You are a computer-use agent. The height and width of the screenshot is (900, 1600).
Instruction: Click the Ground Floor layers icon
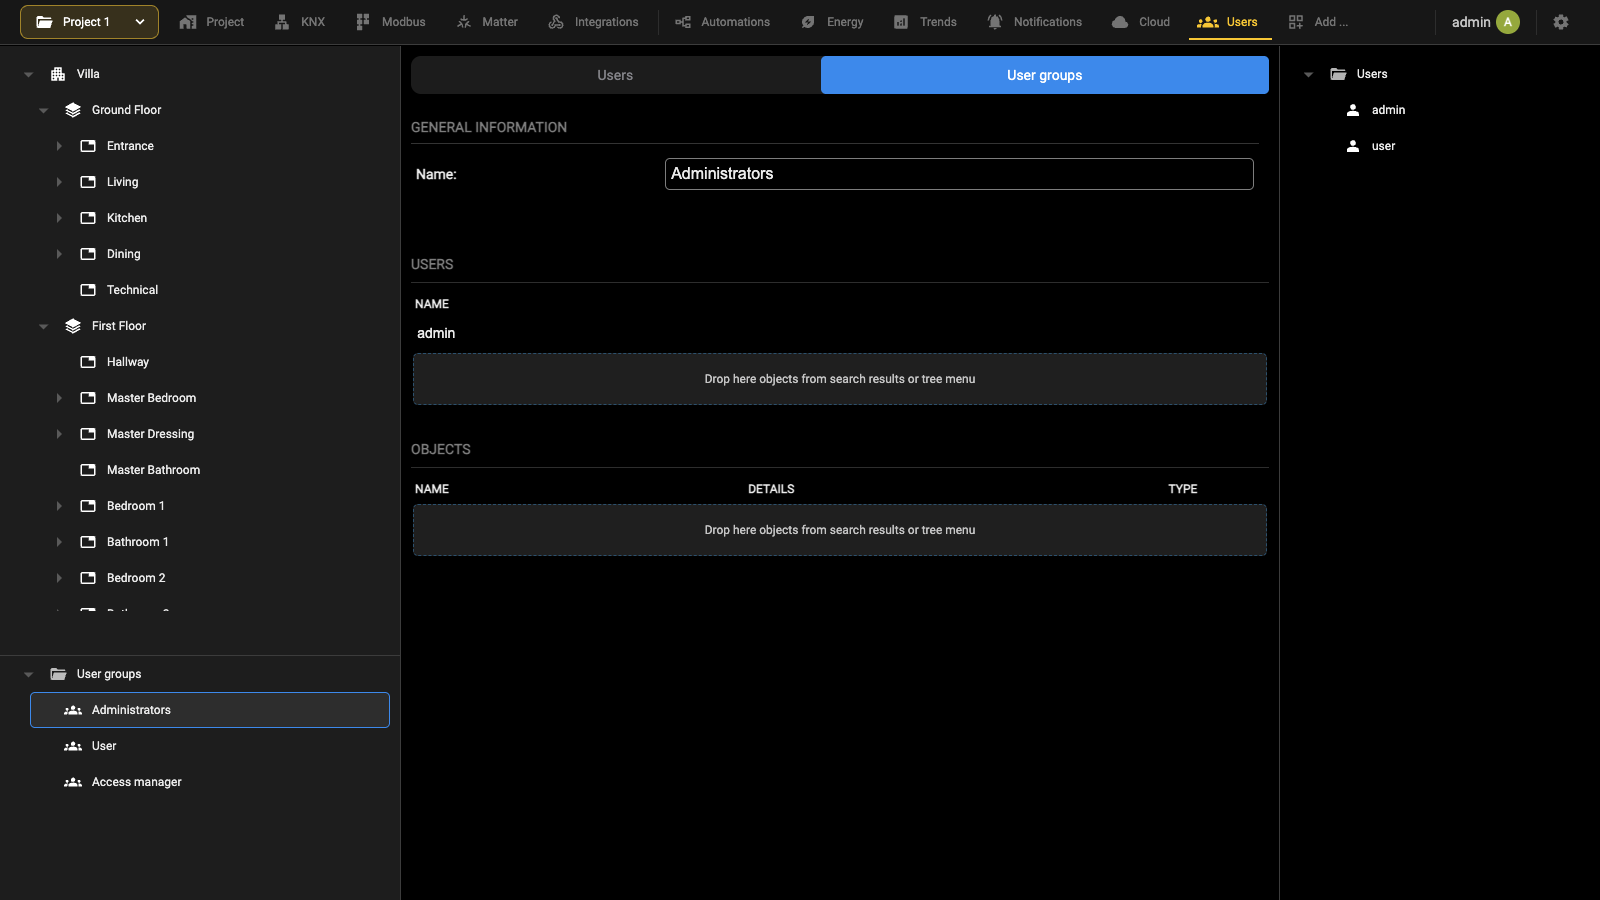(x=73, y=110)
